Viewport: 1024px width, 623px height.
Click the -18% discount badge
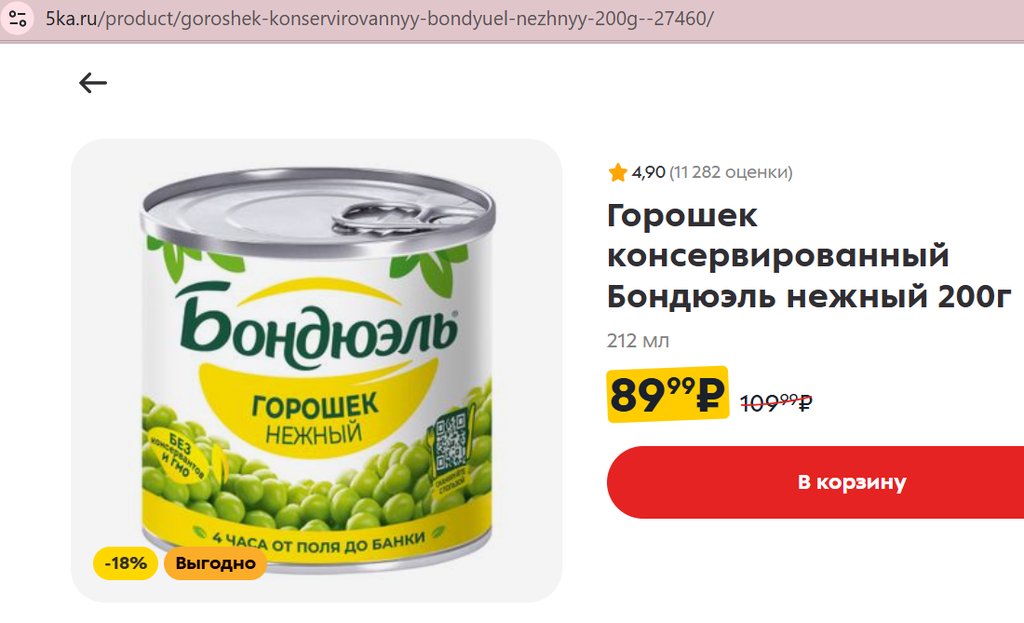click(125, 563)
